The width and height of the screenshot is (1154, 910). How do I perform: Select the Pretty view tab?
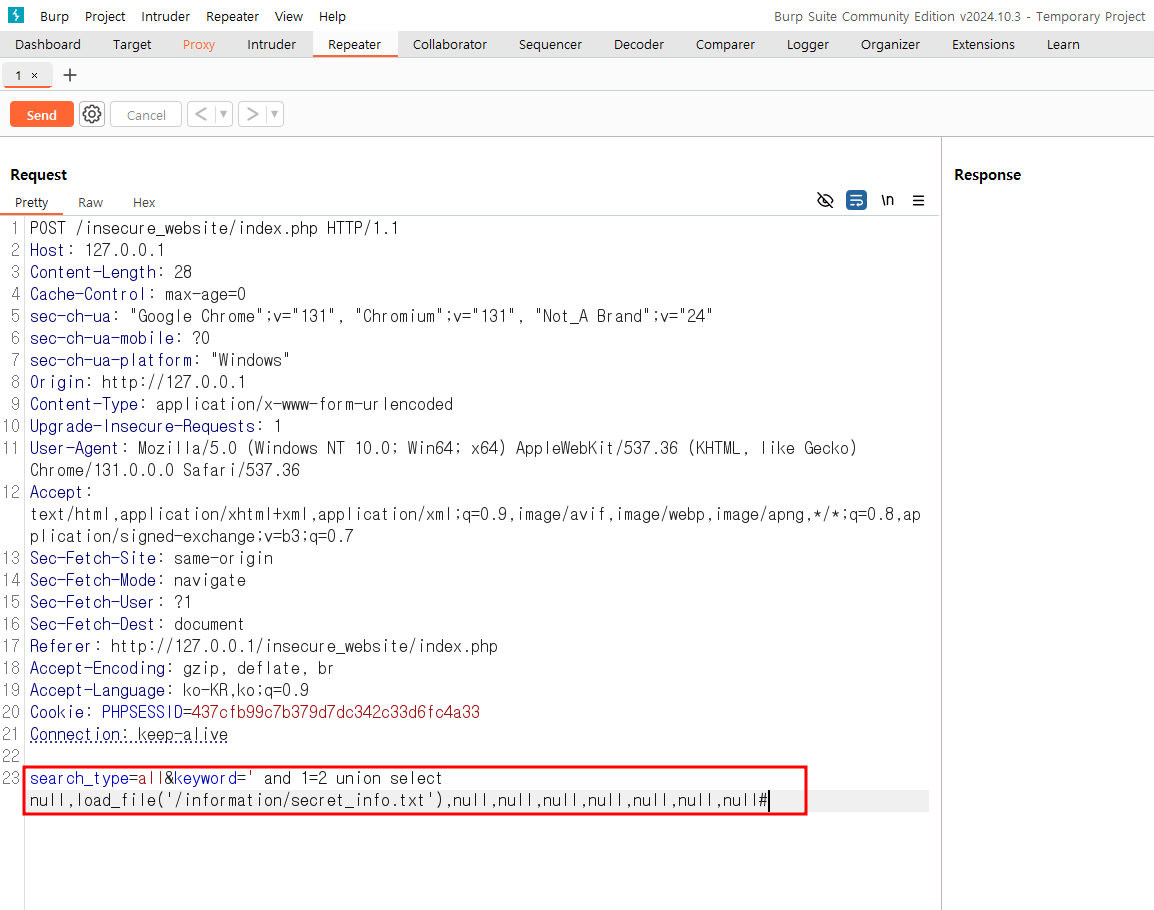(x=32, y=202)
